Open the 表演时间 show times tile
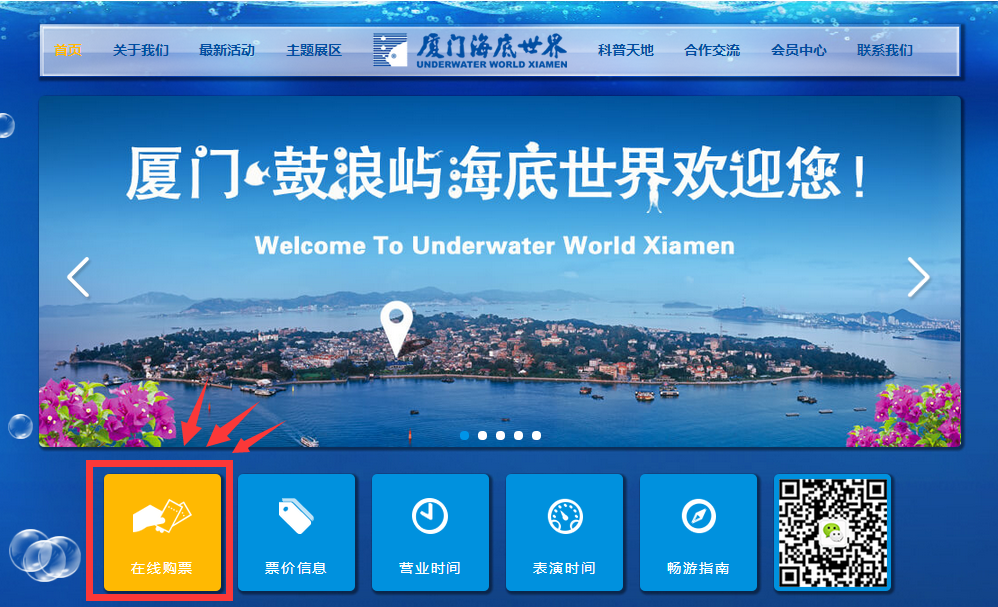Image resolution: width=998 pixels, height=607 pixels. coord(565,533)
